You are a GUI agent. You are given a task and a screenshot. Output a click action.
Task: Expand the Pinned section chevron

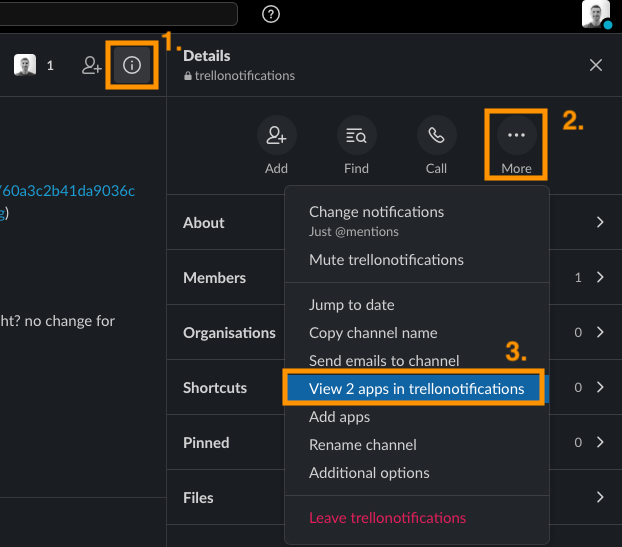(x=600, y=442)
